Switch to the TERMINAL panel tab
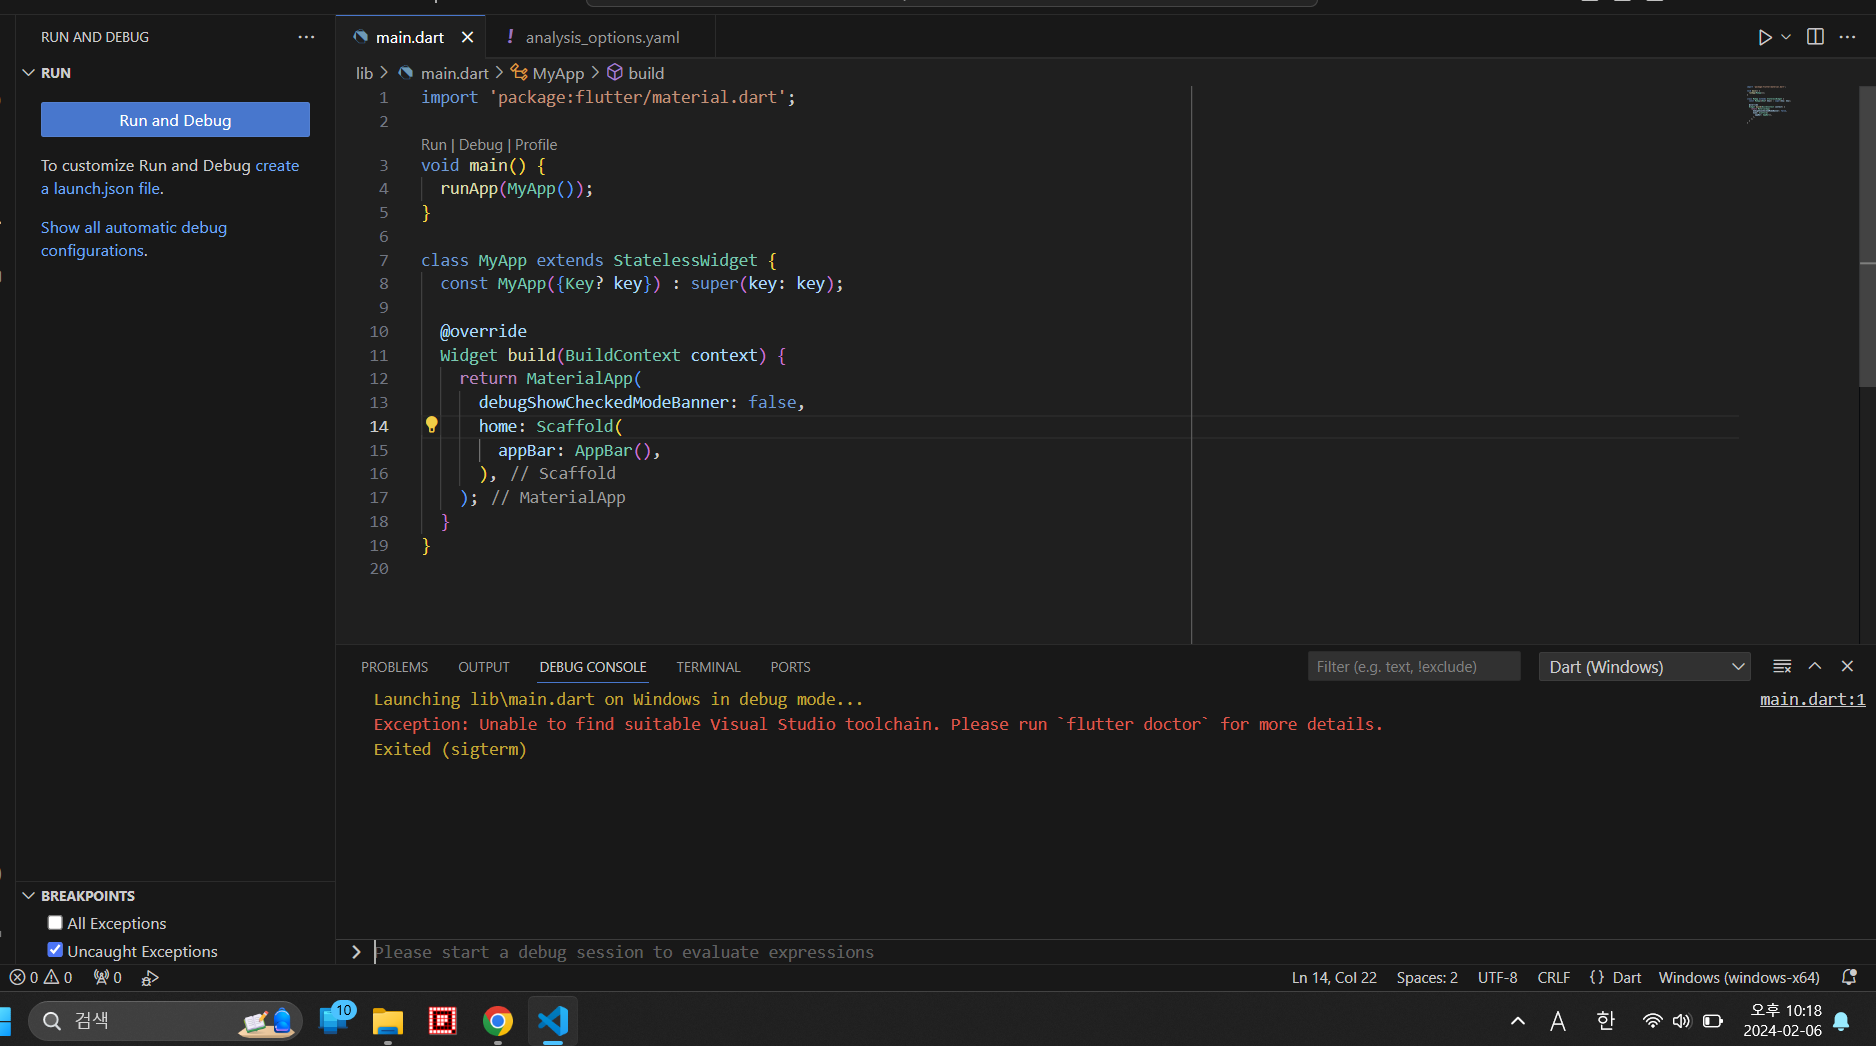 click(x=708, y=667)
